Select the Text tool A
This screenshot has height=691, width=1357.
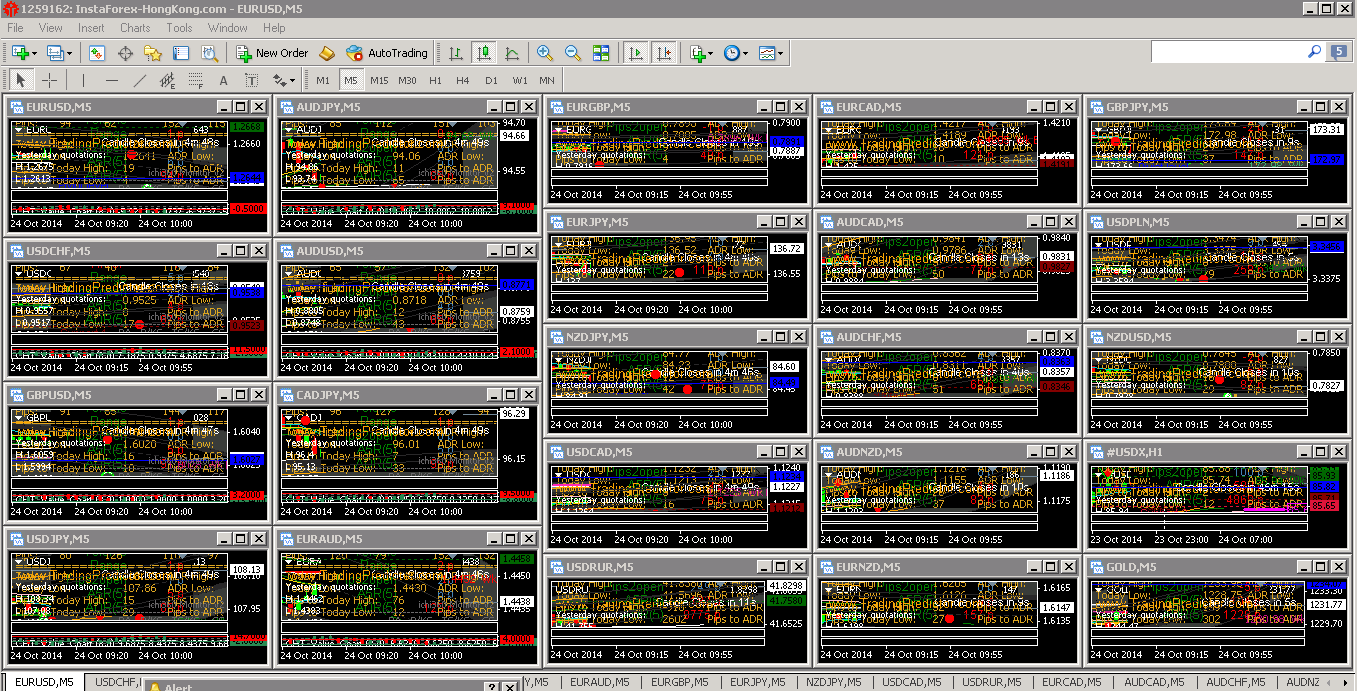point(223,80)
